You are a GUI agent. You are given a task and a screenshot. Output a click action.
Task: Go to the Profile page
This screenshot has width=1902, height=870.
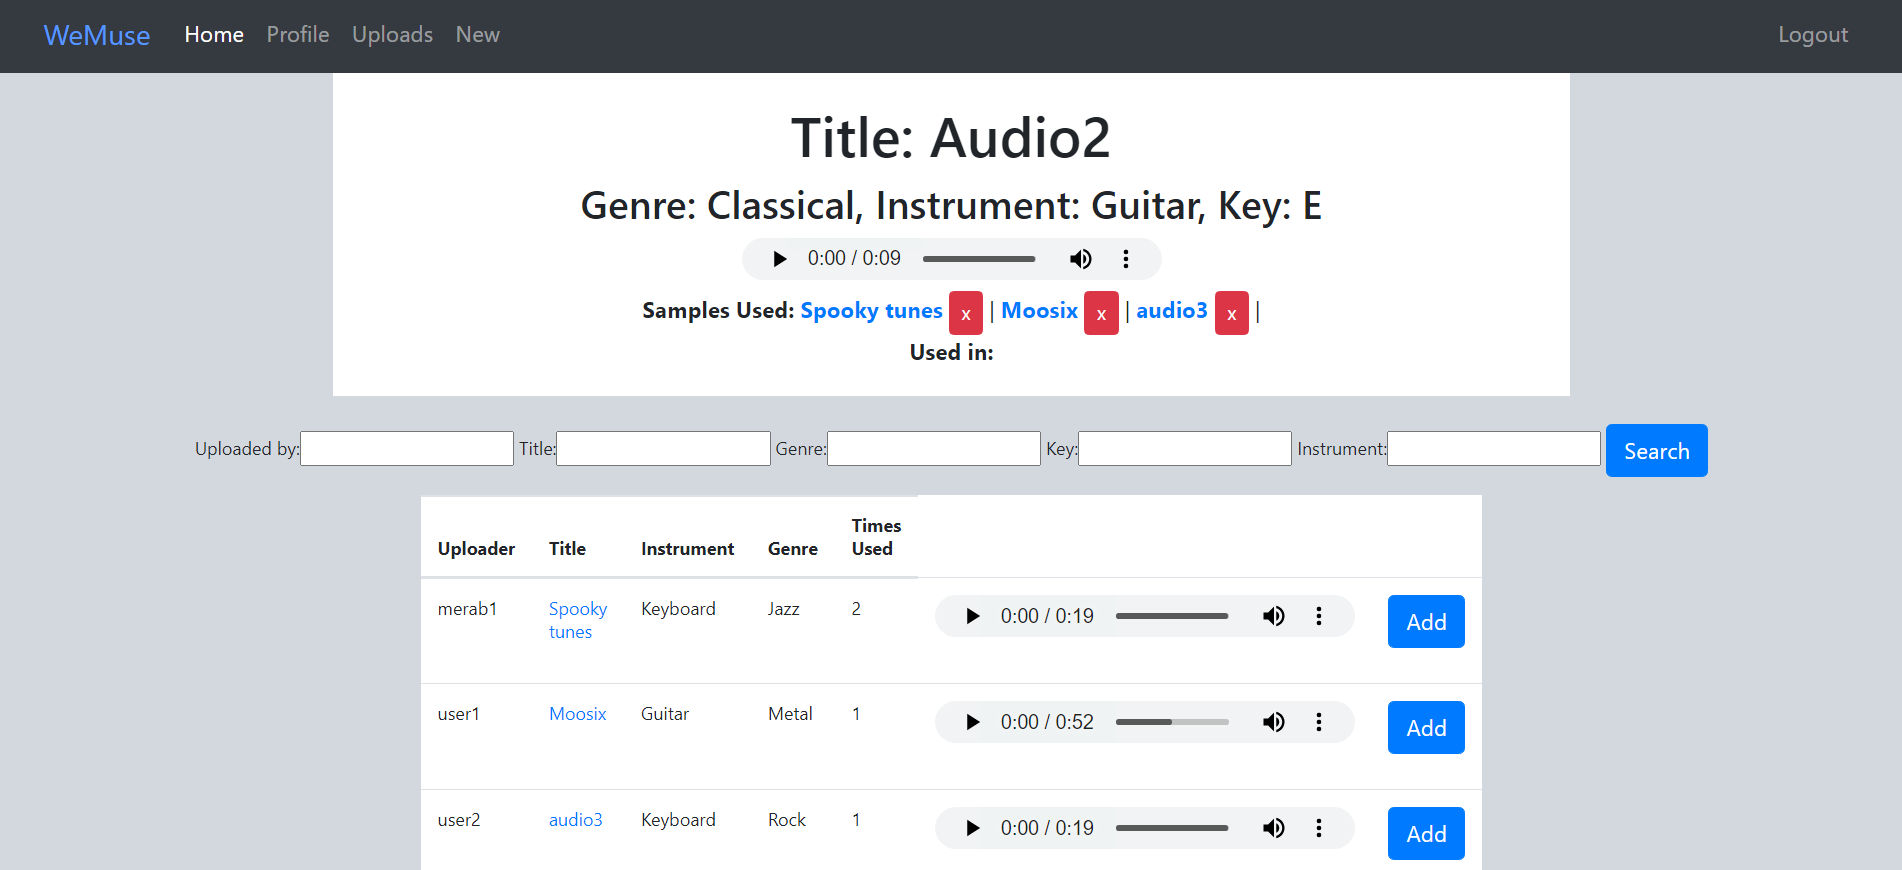(x=297, y=34)
